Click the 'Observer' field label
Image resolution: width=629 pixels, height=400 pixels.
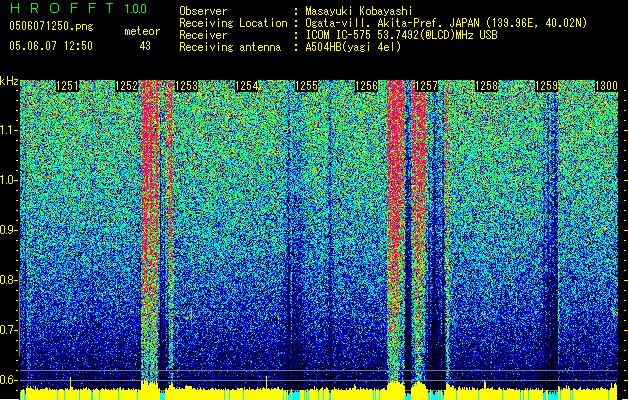203,11
